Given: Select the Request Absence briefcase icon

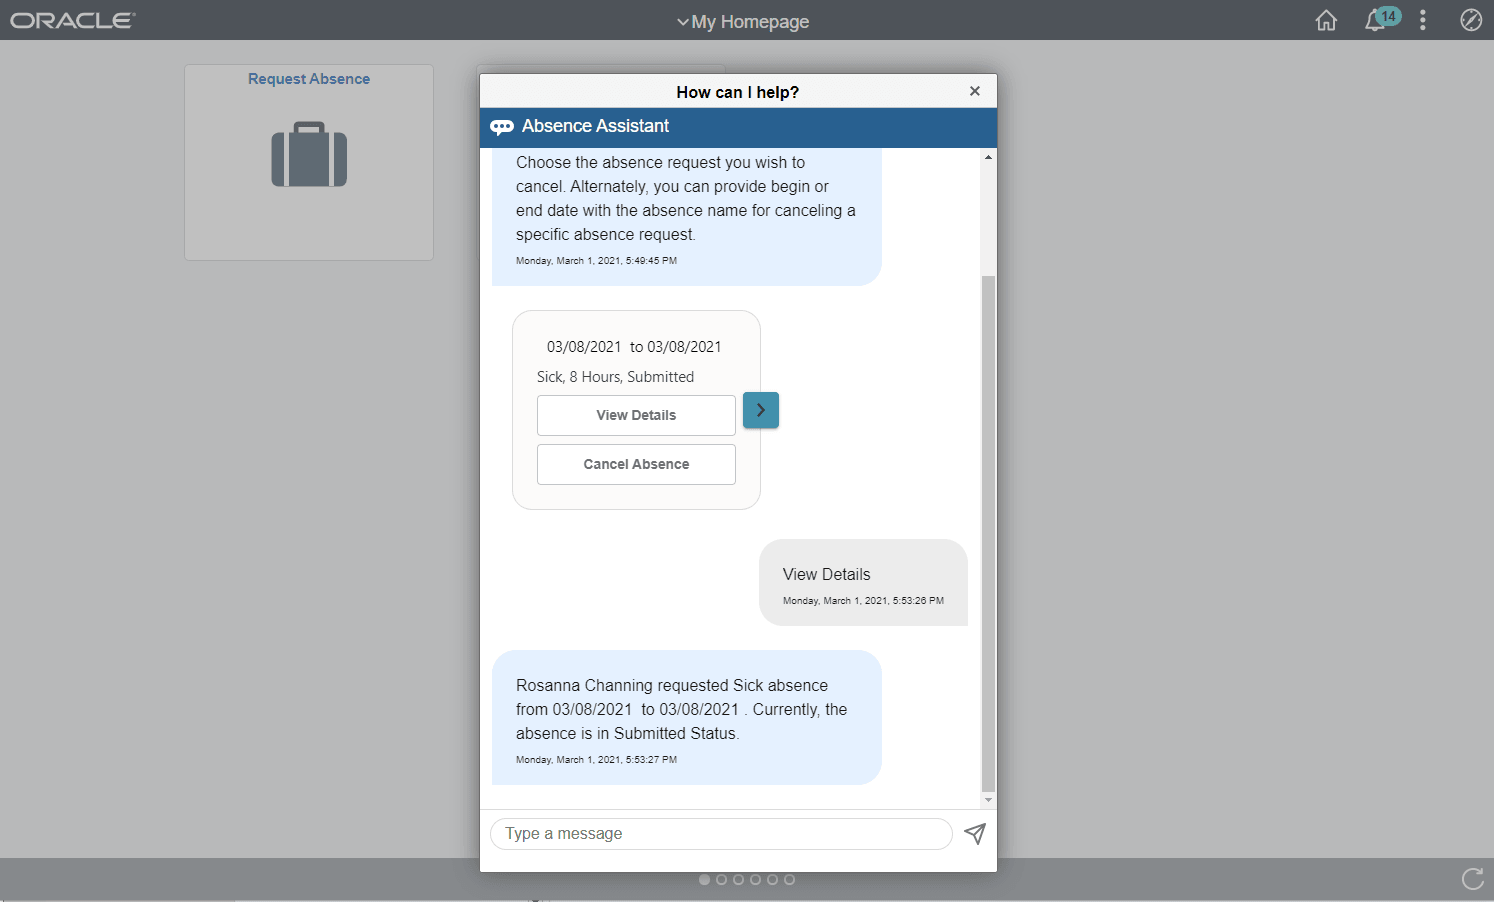Looking at the screenshot, I should pyautogui.click(x=308, y=155).
